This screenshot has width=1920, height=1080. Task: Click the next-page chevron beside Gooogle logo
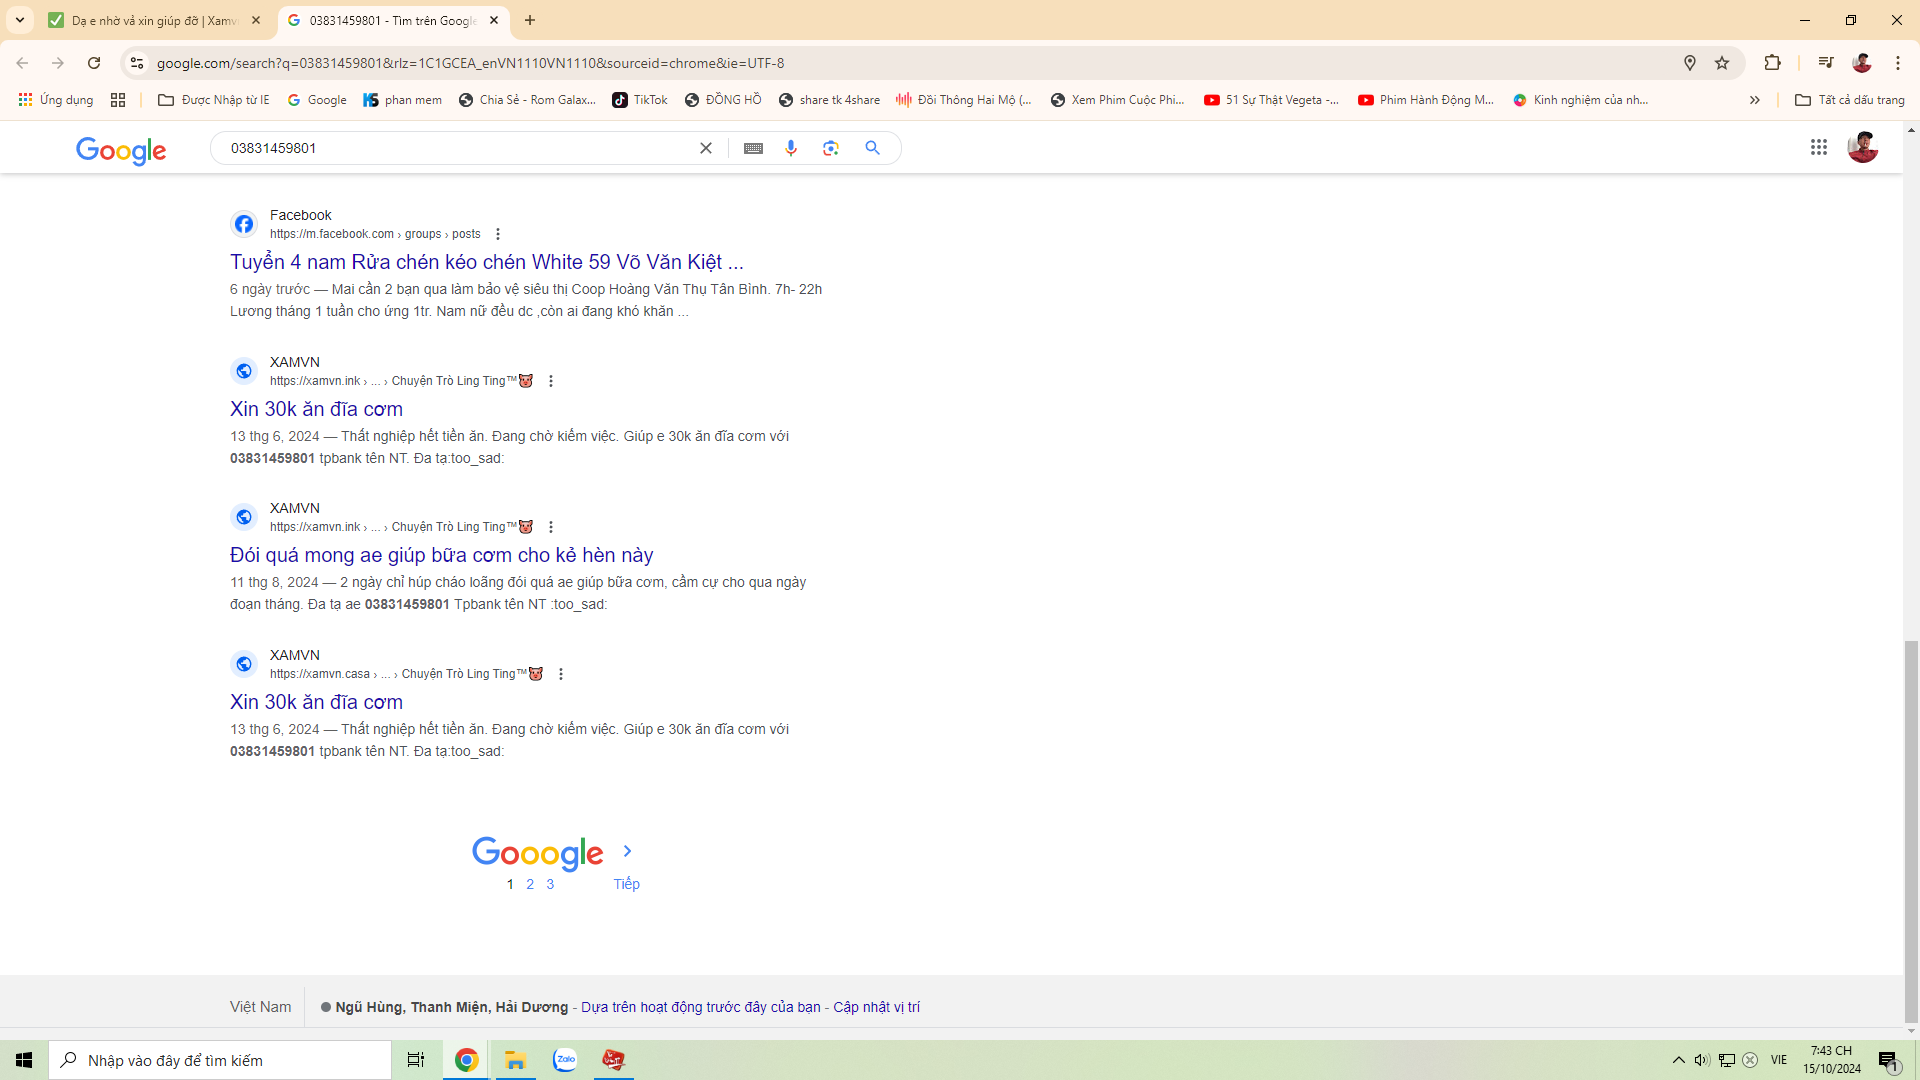(627, 851)
